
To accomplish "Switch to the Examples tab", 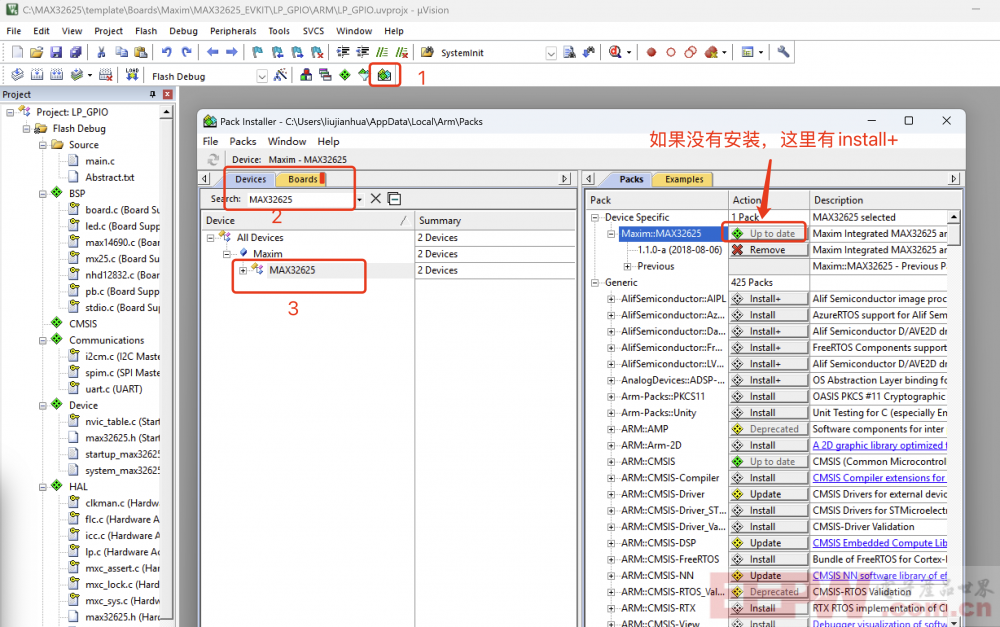I will click(x=684, y=179).
